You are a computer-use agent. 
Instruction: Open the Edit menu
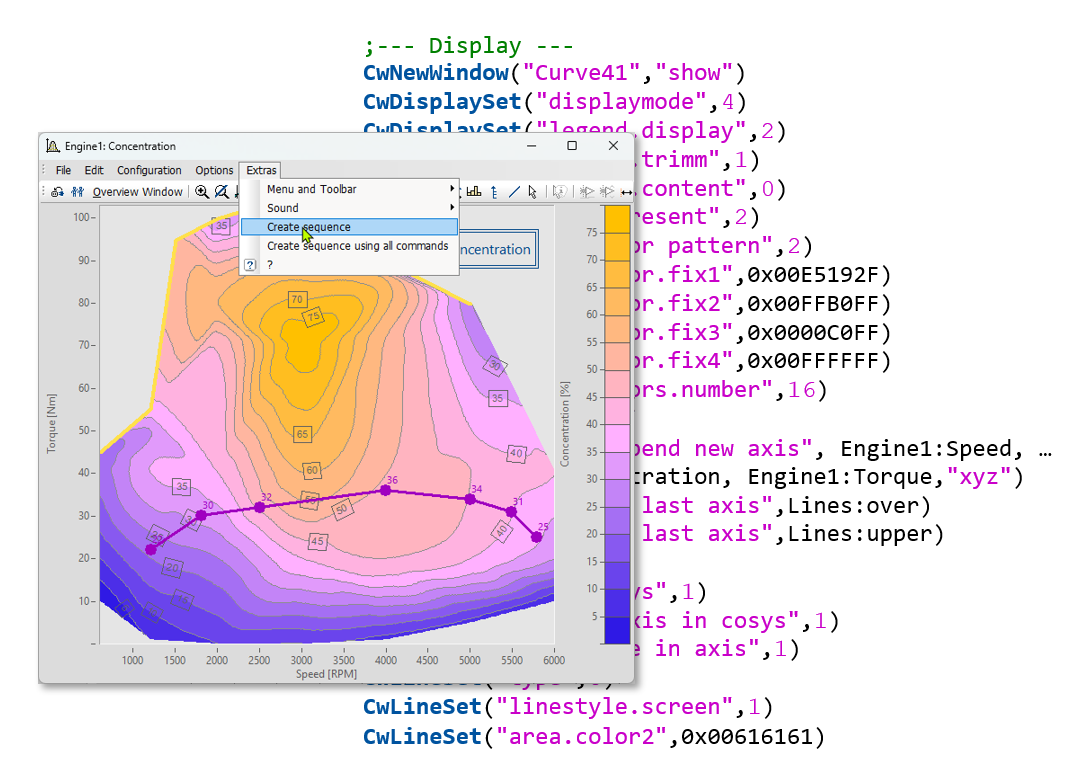coord(94,171)
